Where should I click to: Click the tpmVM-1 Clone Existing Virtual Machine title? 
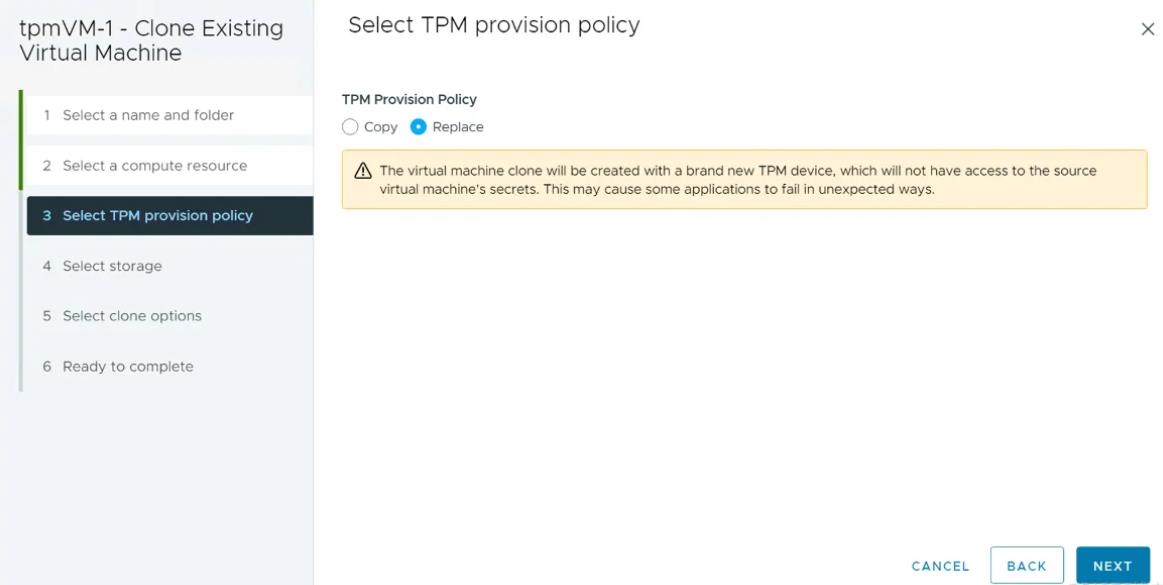[151, 41]
